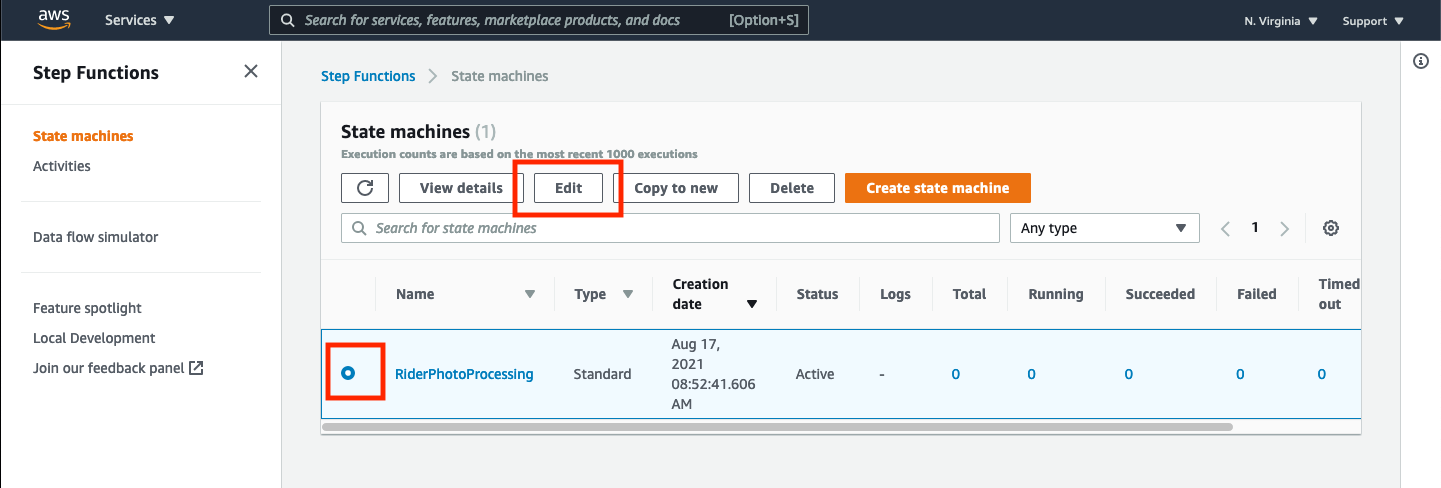The width and height of the screenshot is (1441, 488).
Task: Open table preferences gear icon
Action: click(1331, 228)
